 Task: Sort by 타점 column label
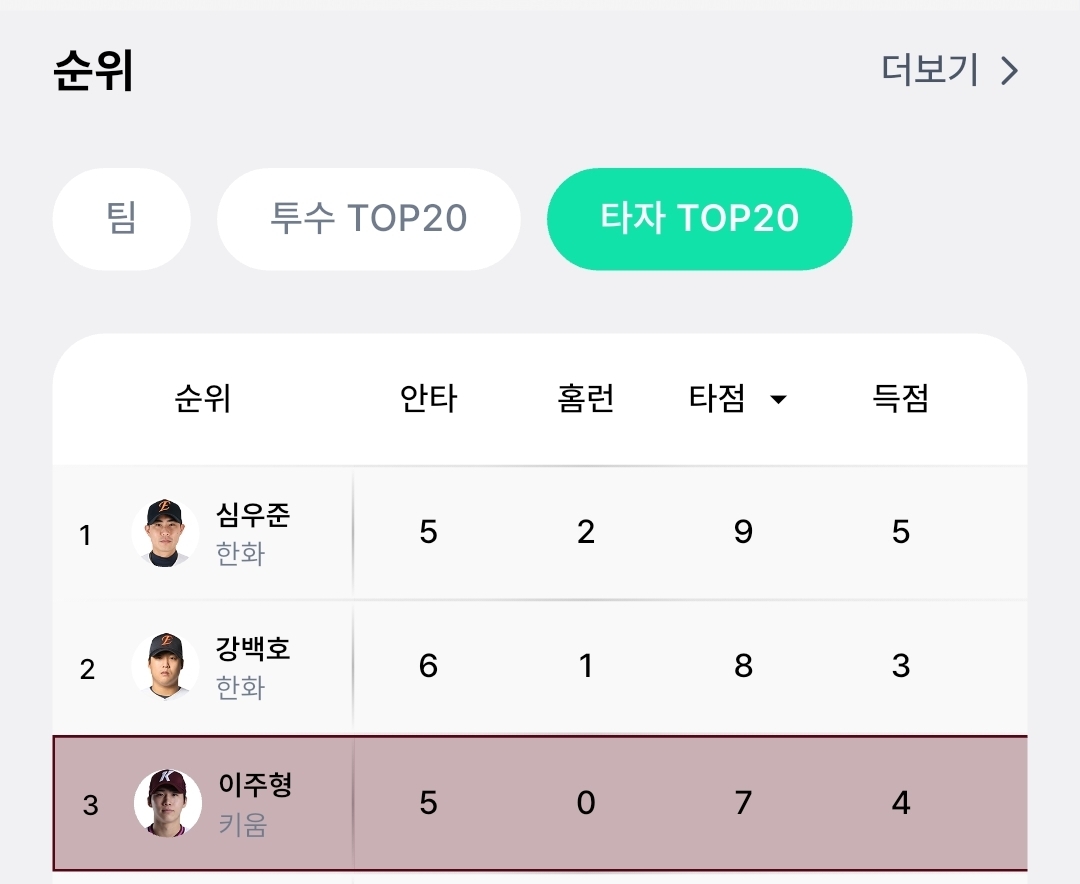coord(717,399)
